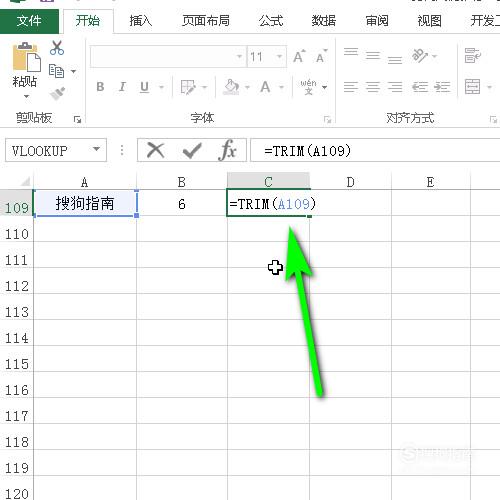Switch to the 审阅 Review tab

[377, 21]
